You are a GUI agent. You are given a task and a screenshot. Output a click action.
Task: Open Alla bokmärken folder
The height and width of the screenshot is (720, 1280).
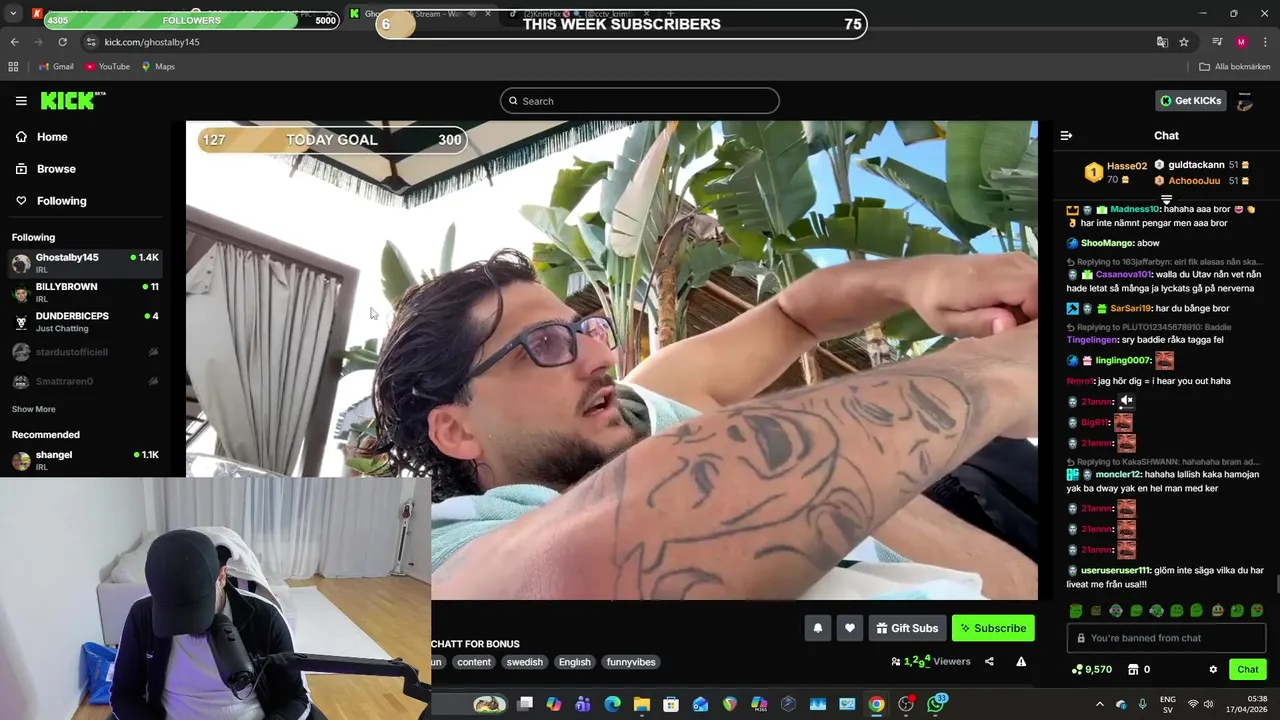1235,66
